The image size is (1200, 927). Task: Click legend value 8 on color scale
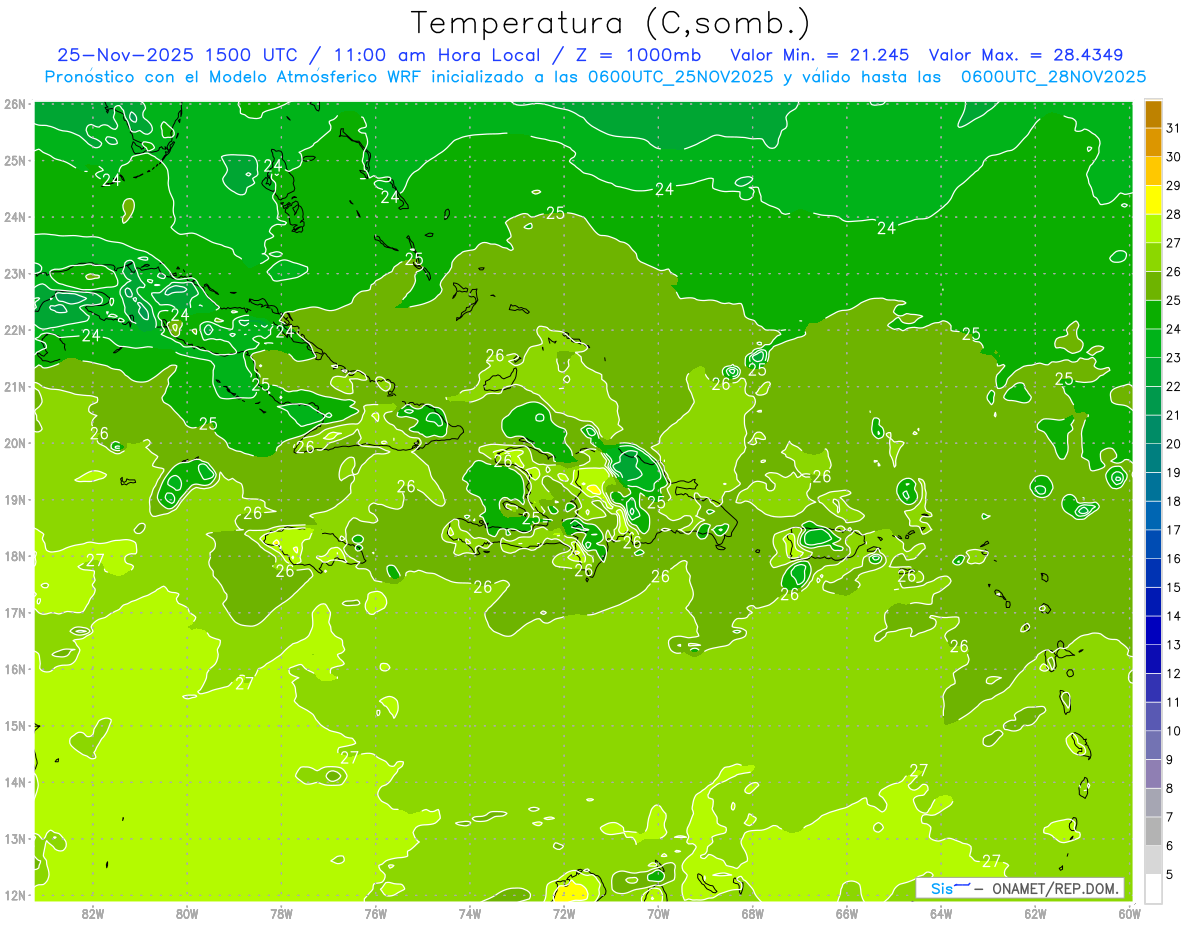coord(1170,788)
